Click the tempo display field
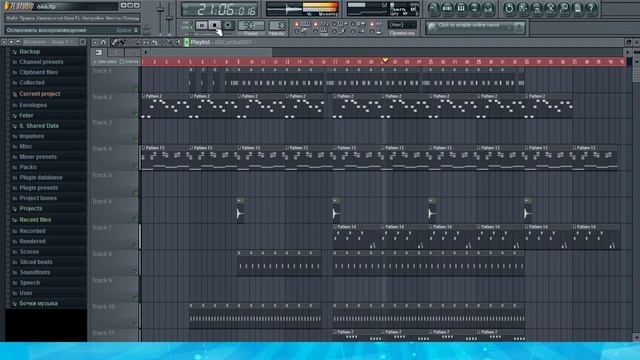The height and width of the screenshot is (360, 640). pos(251,25)
